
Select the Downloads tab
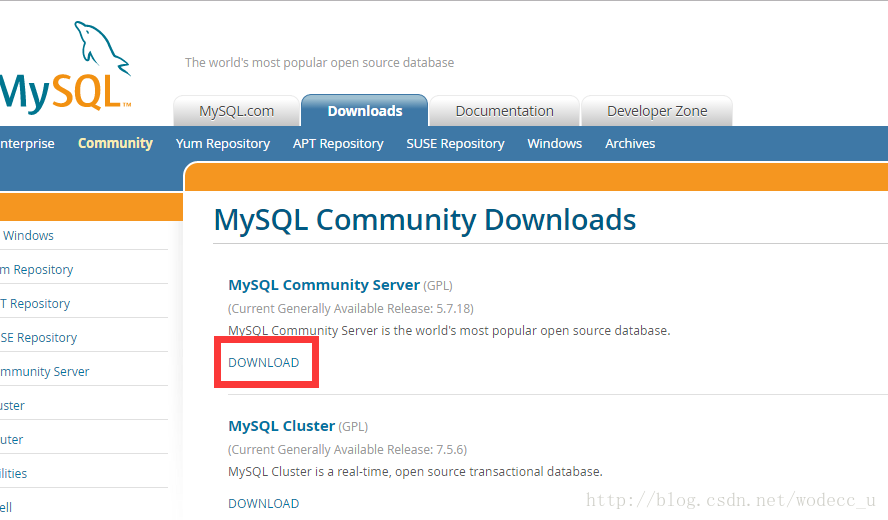pos(365,110)
